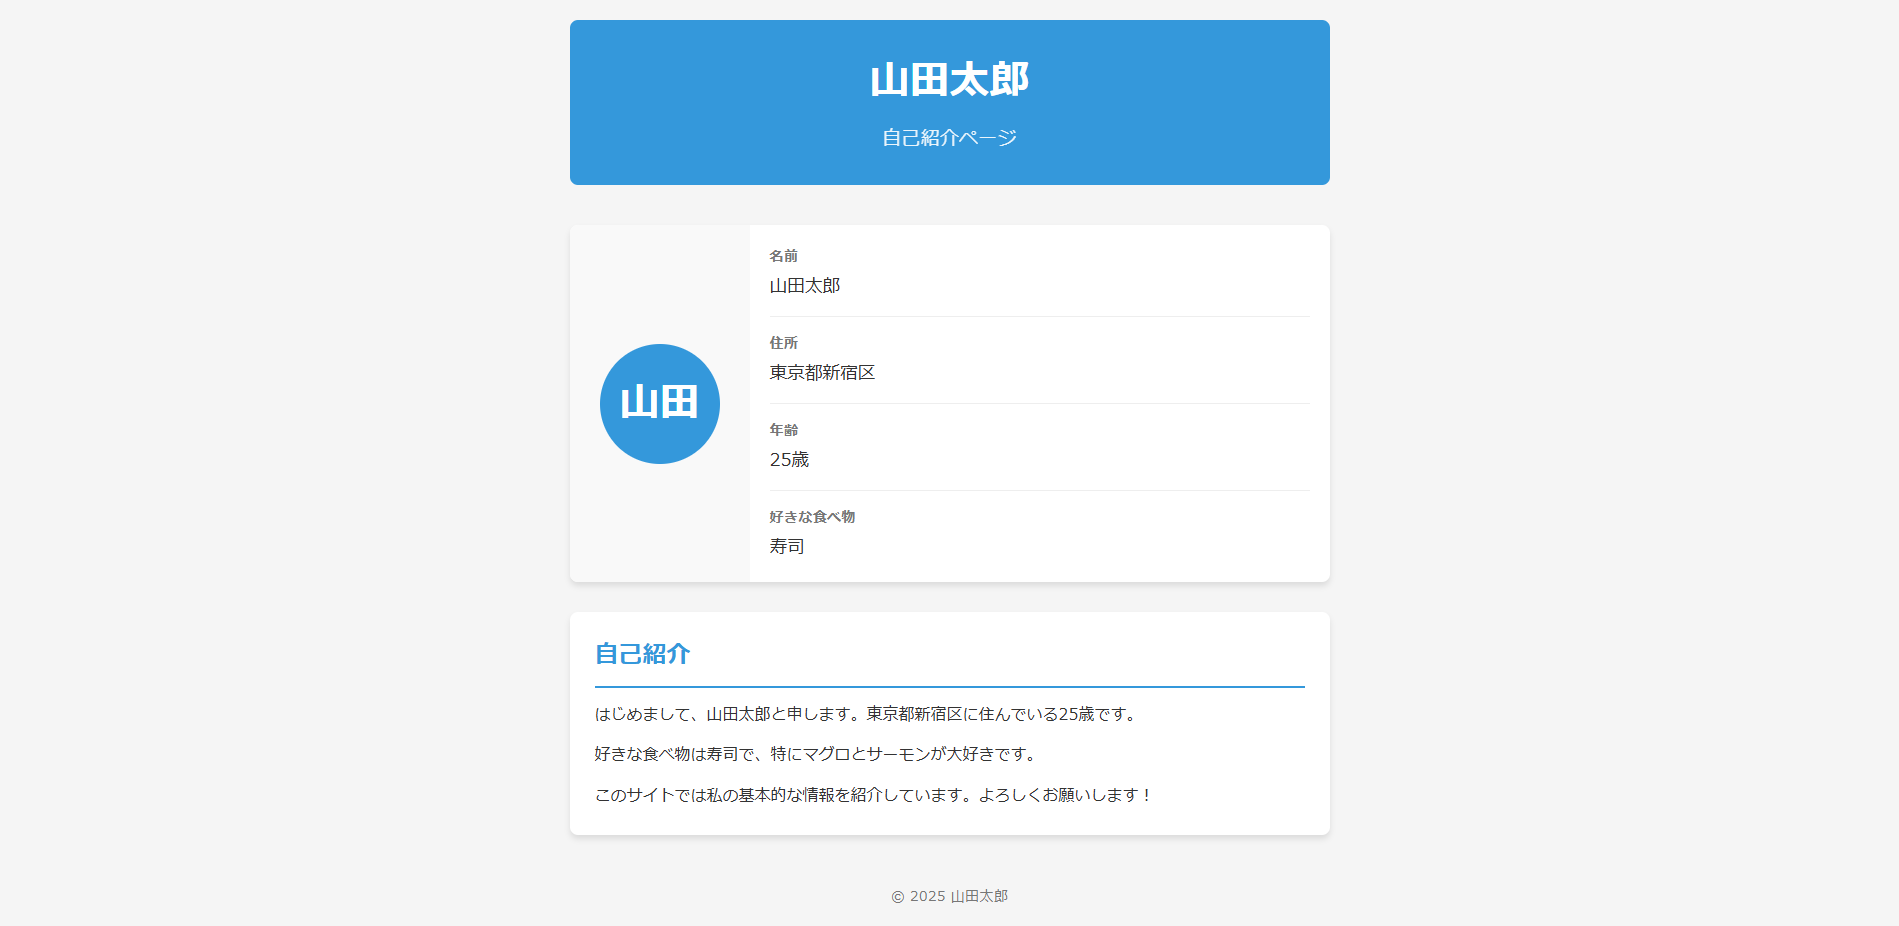Select the 25歳 age value

coord(789,460)
